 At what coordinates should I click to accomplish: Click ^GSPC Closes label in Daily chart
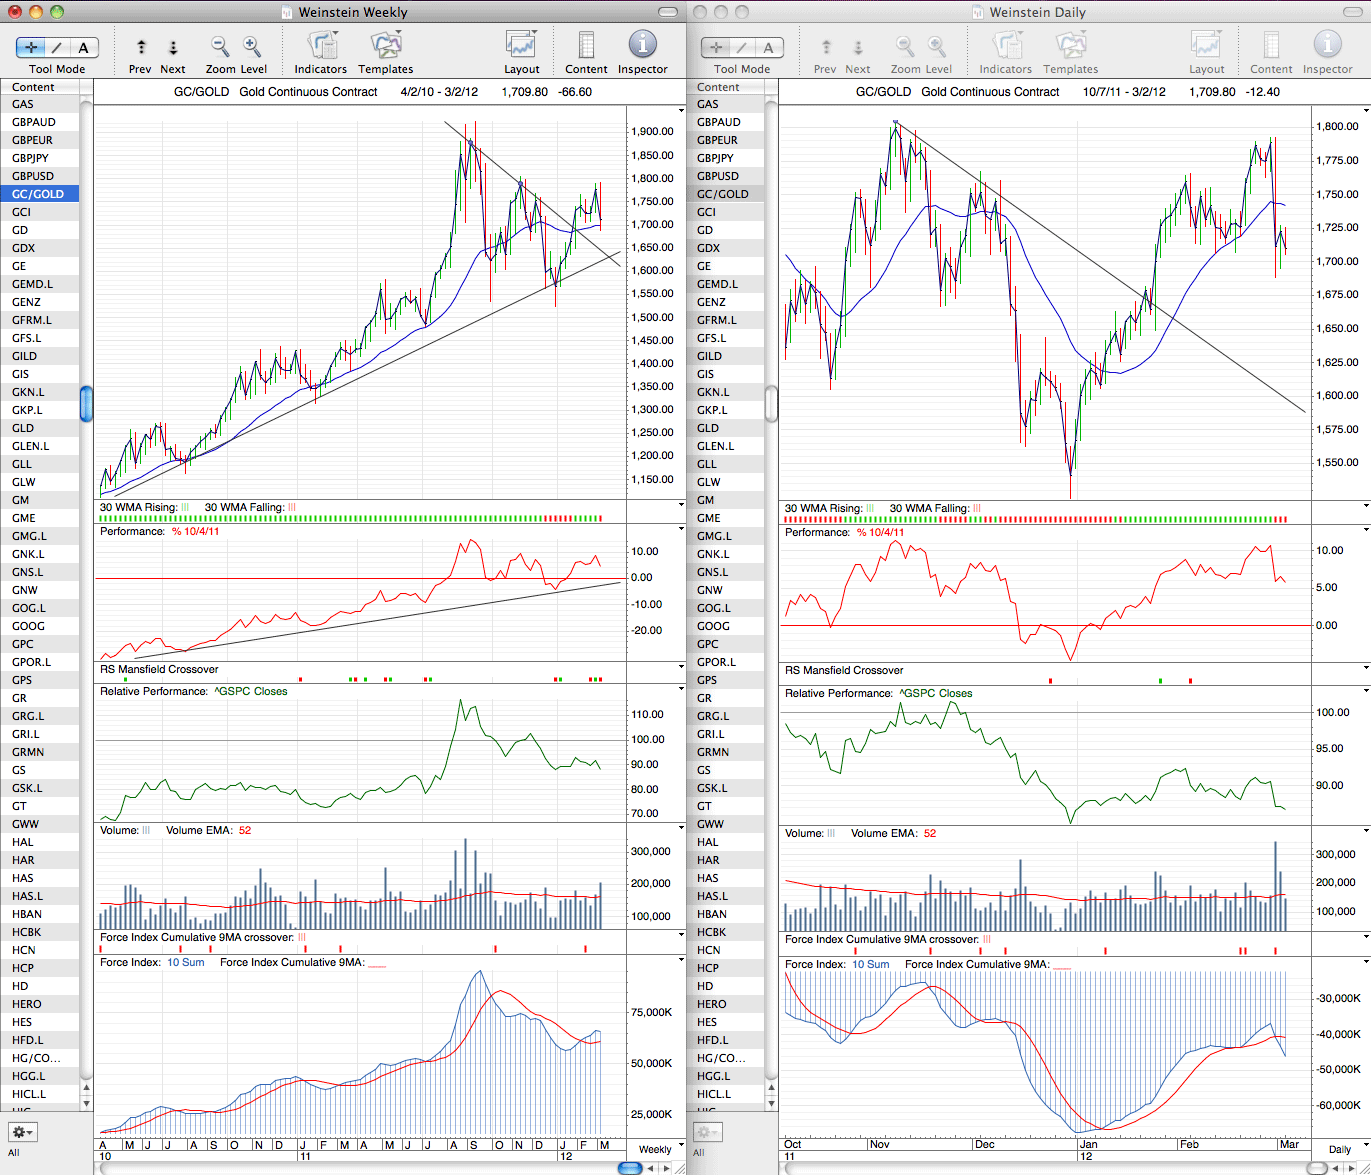pyautogui.click(x=935, y=693)
